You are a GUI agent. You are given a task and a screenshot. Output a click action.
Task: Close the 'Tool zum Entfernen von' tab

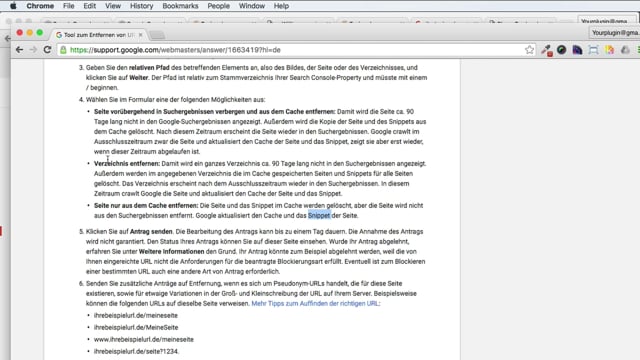140,35
